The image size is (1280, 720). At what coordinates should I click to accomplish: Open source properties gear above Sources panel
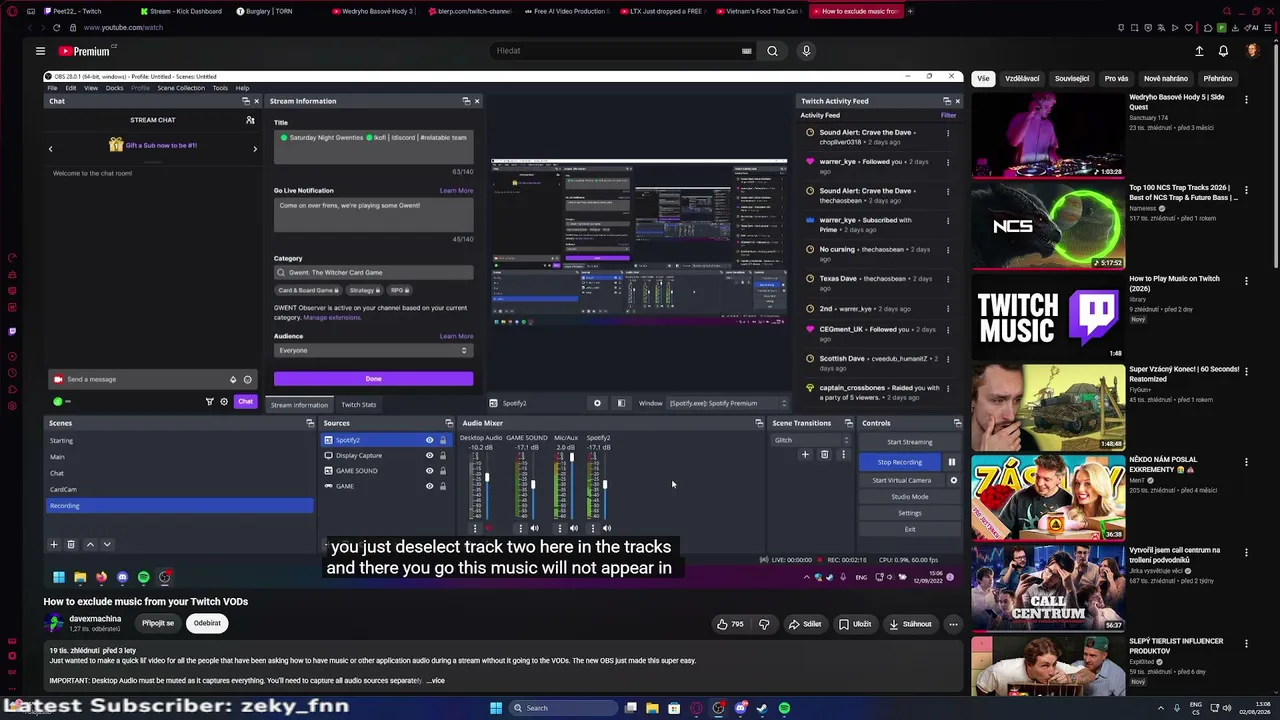(x=597, y=403)
